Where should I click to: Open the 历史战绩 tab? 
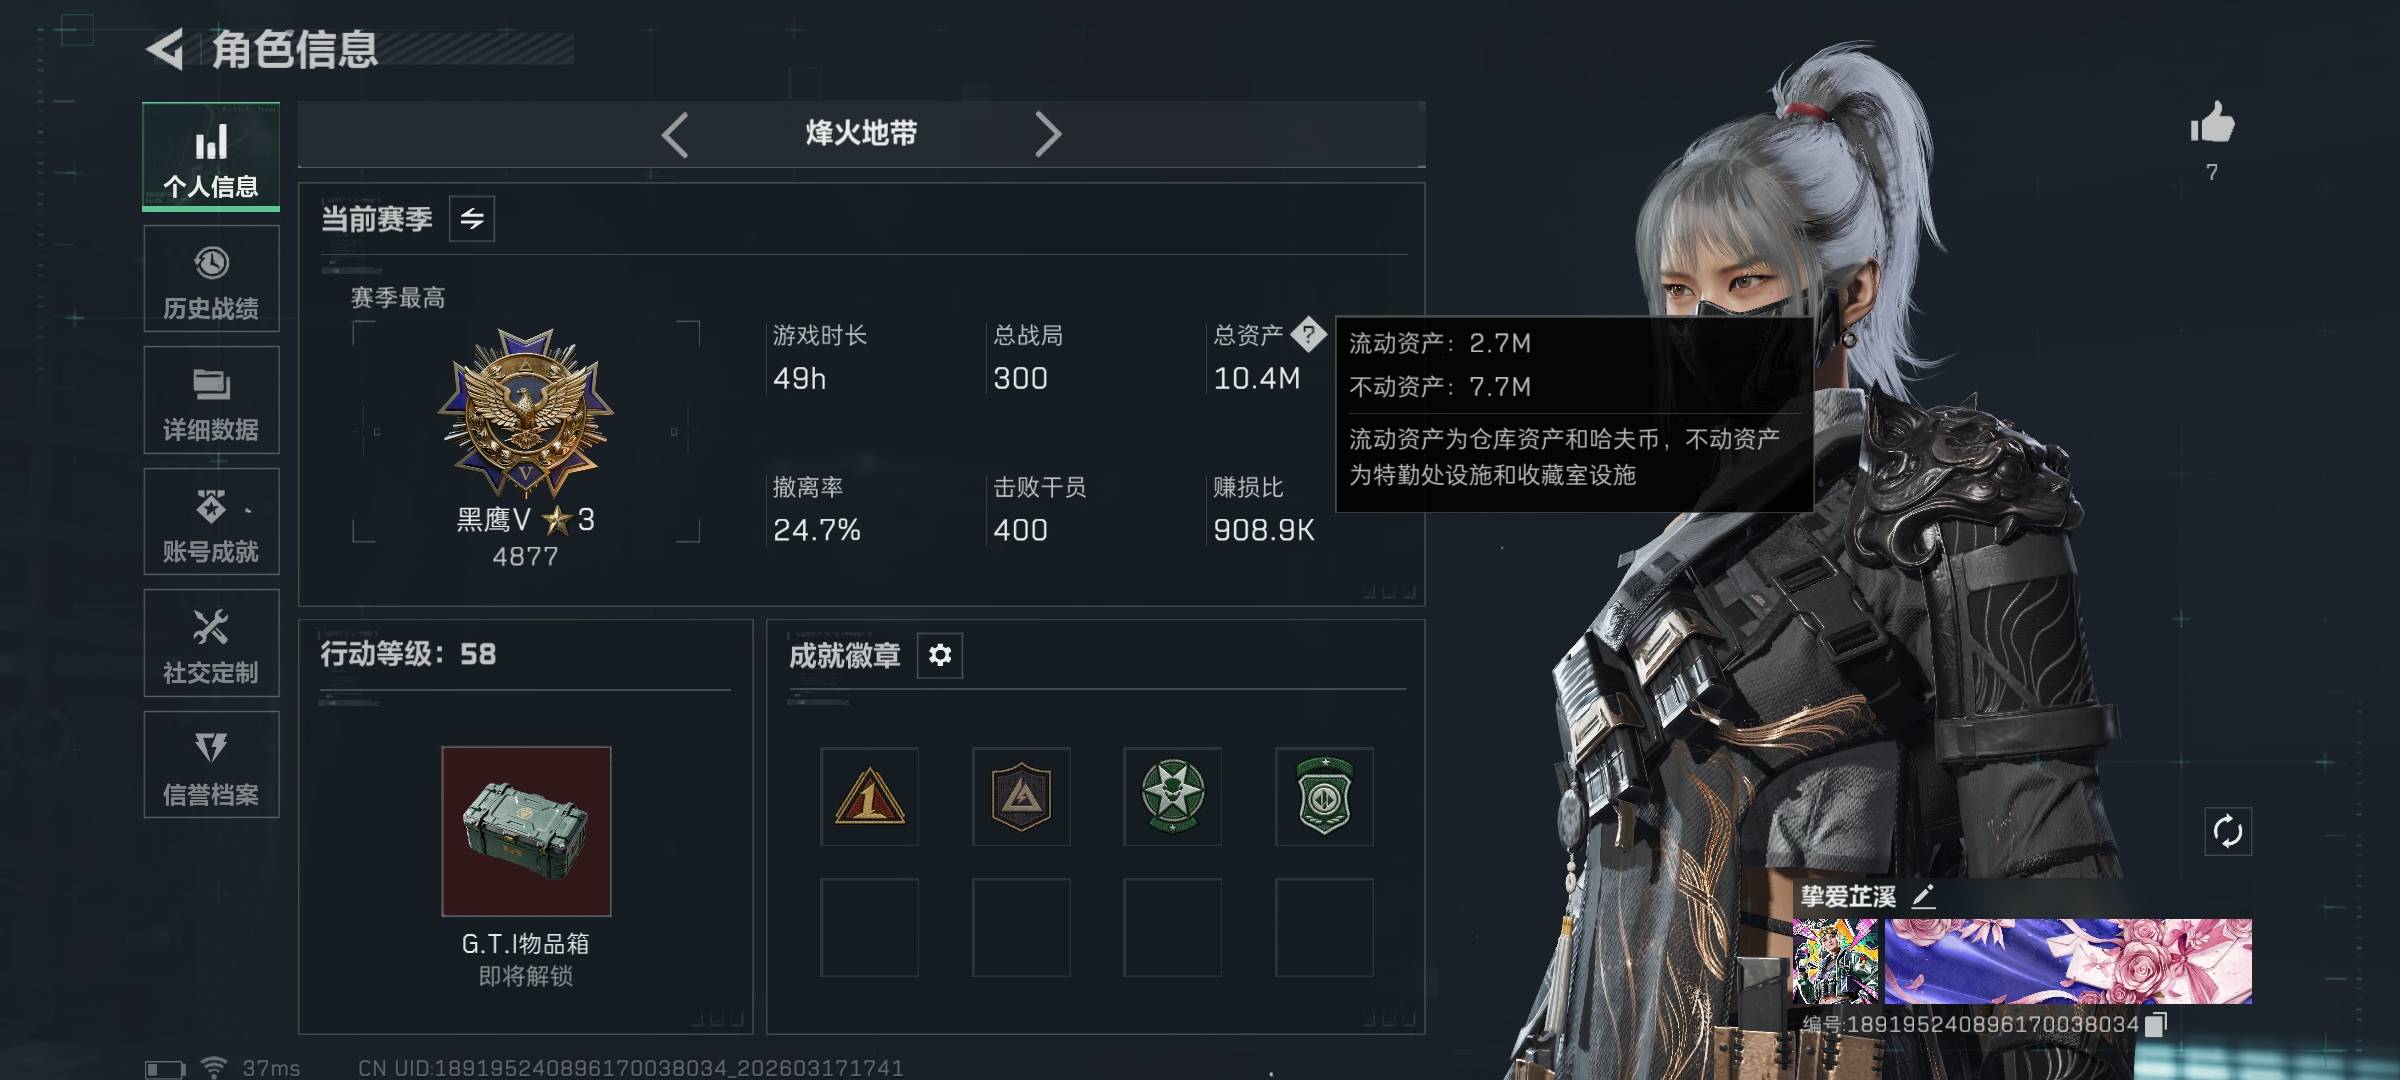click(211, 279)
